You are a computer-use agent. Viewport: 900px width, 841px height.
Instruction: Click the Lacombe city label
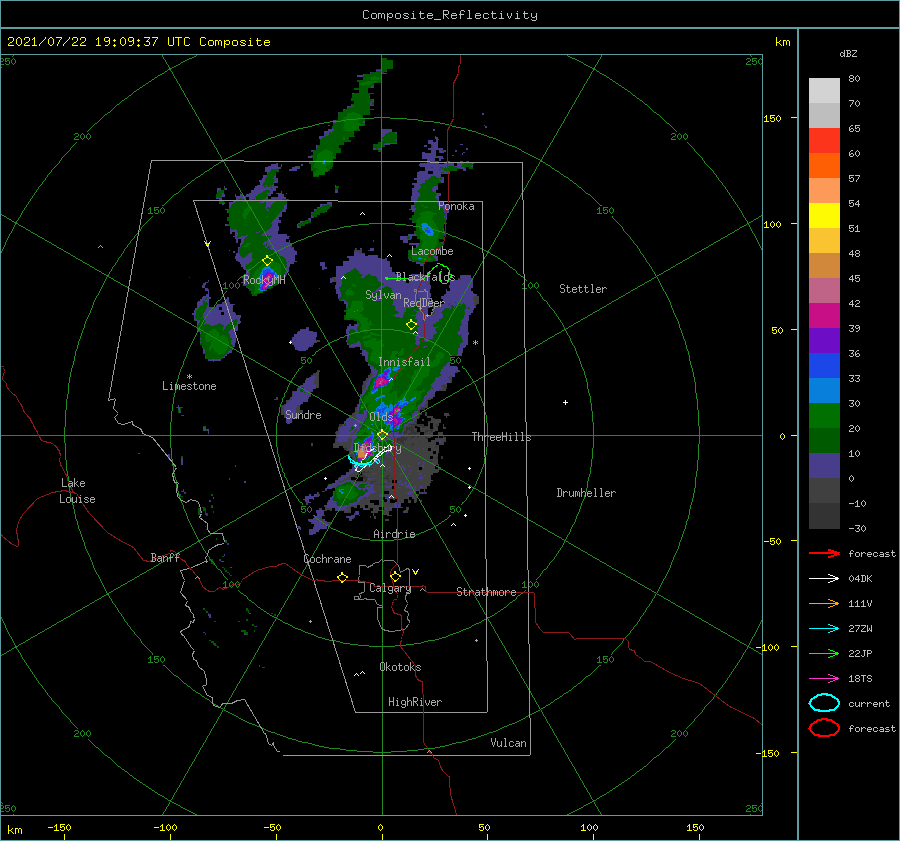pyautogui.click(x=432, y=251)
